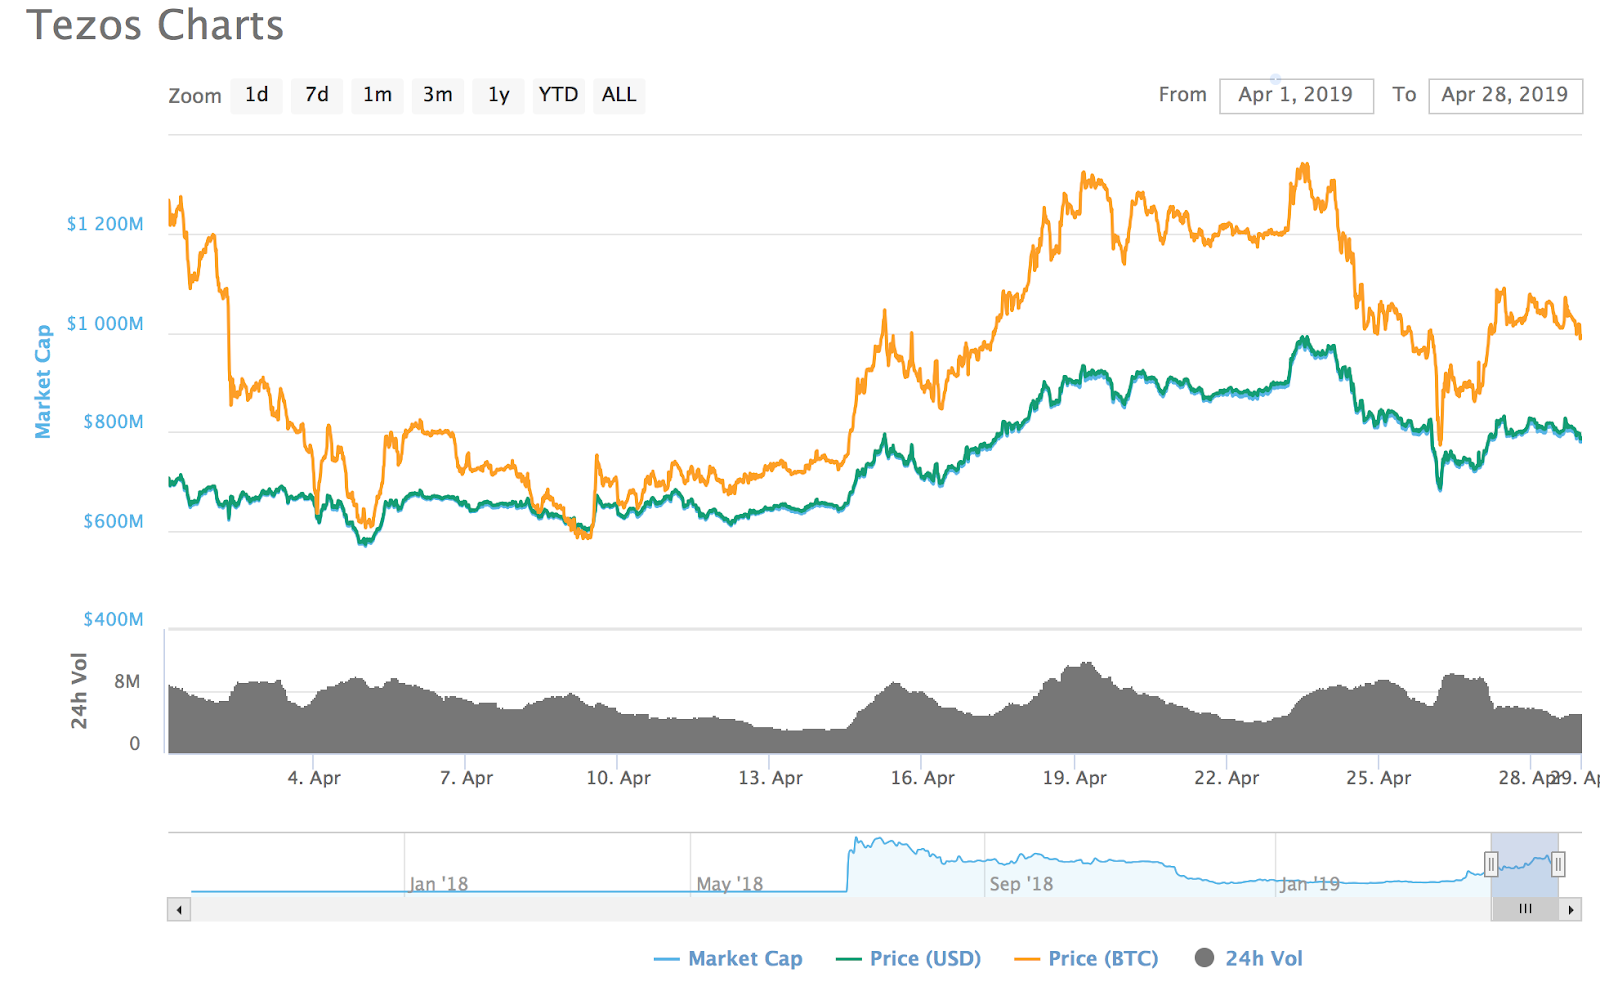Toggle 24h Vol series in legend

(1249, 958)
